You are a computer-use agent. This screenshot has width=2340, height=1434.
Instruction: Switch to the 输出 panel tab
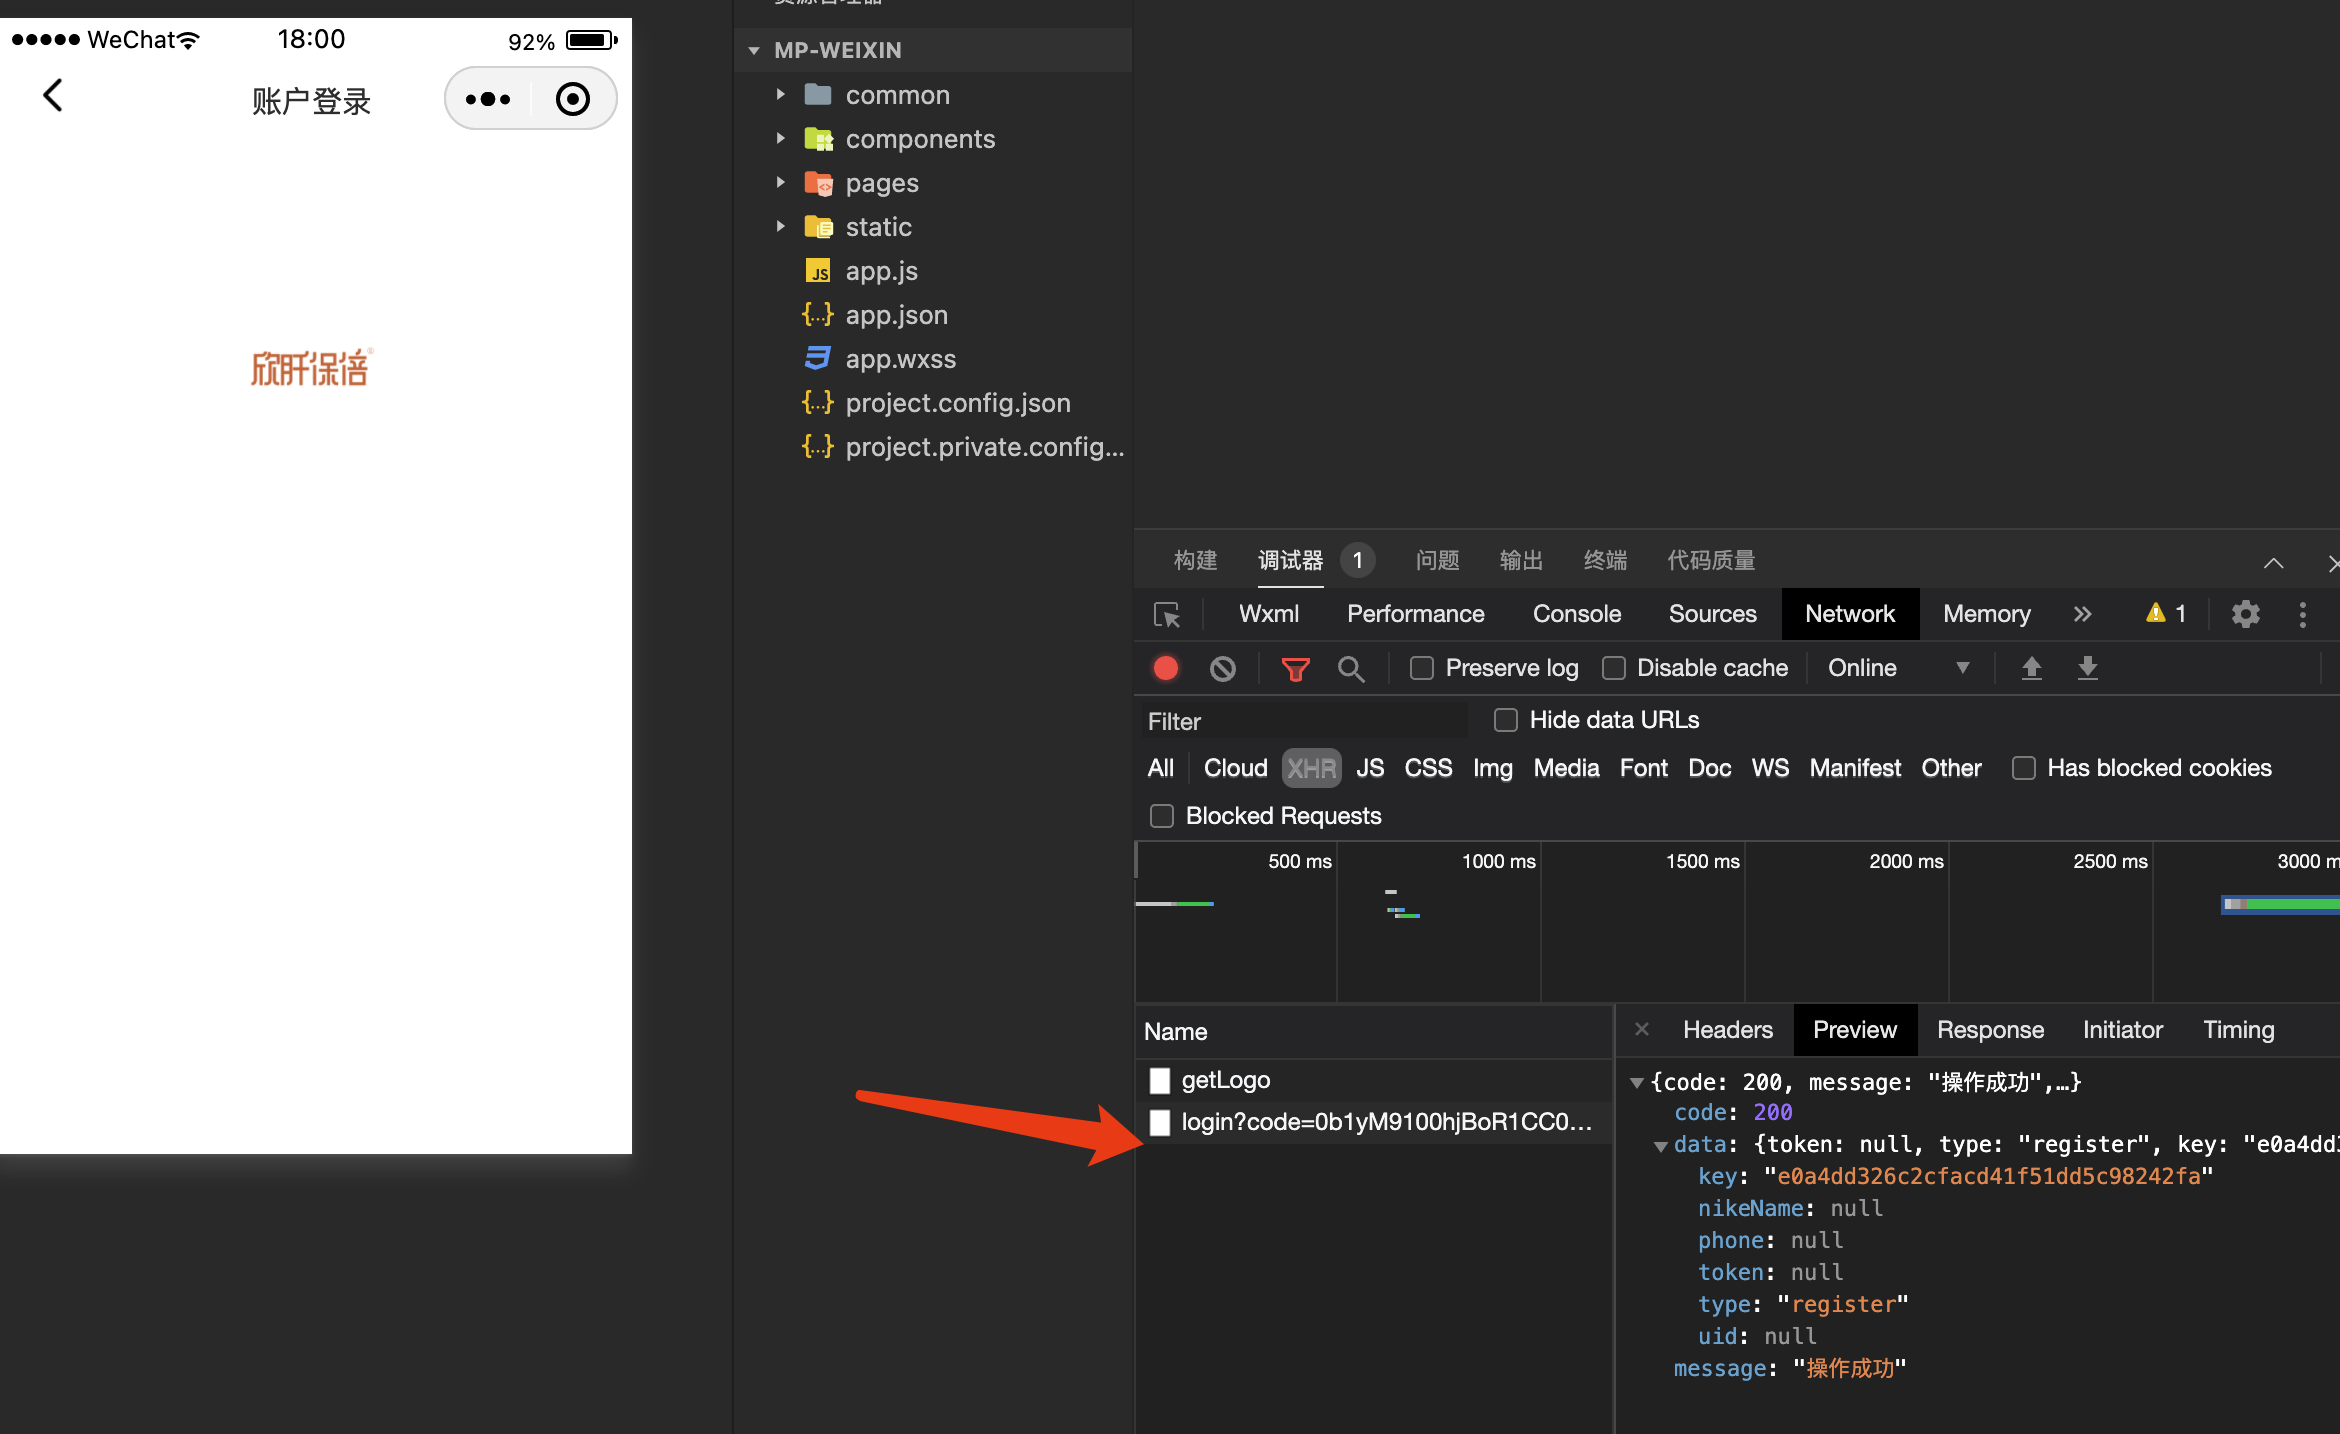click(1521, 560)
